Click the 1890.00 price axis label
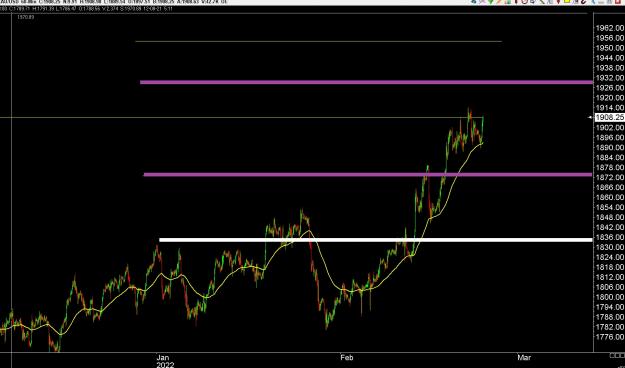The image size is (625, 368). (610, 148)
